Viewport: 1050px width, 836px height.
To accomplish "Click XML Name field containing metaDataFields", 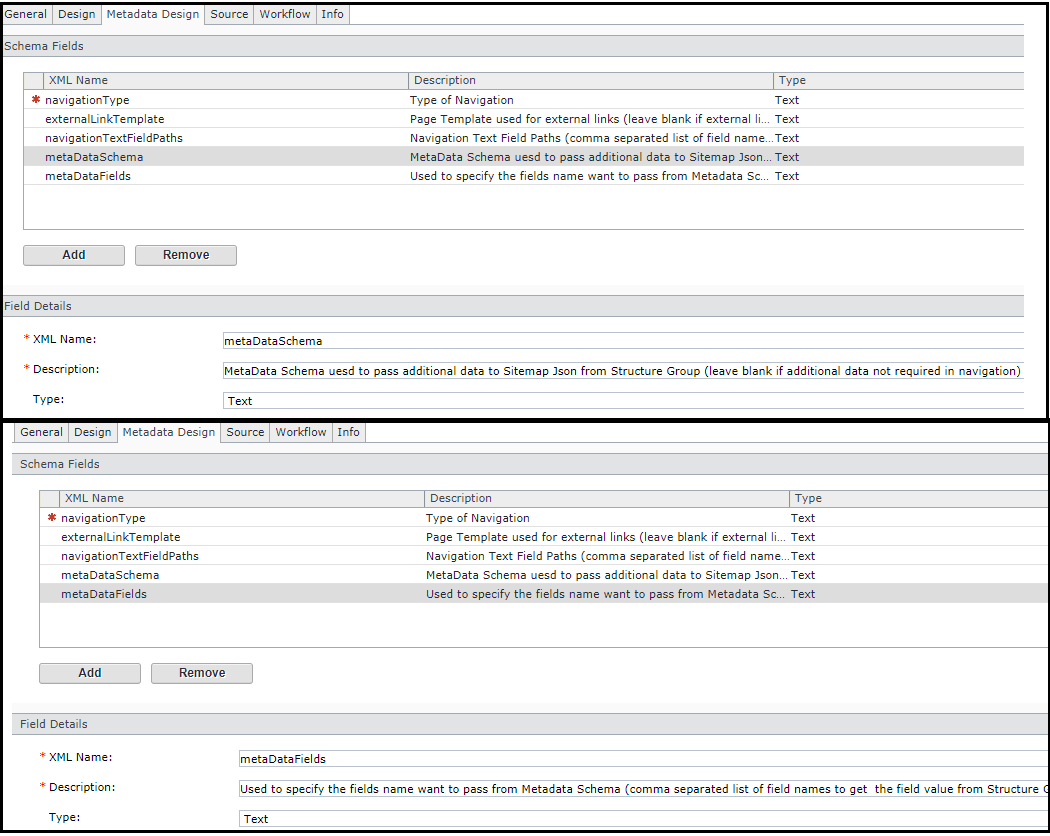I will pyautogui.click(x=640, y=759).
